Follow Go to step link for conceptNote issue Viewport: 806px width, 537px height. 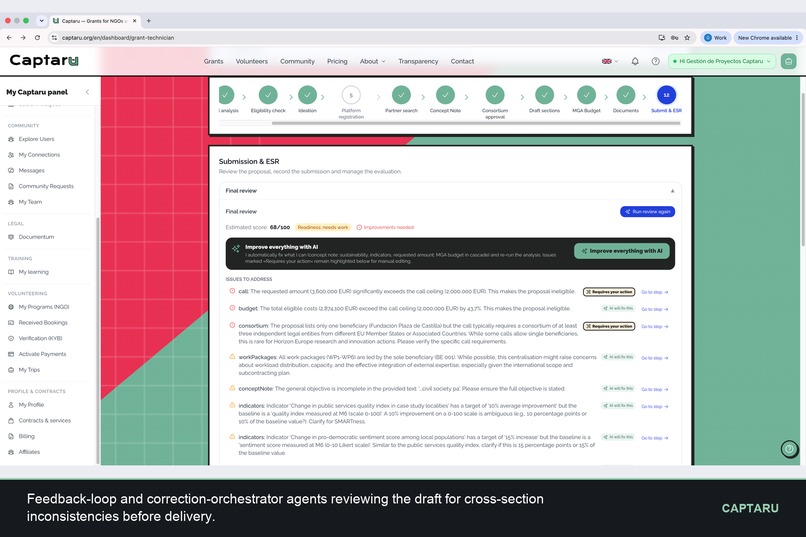[x=654, y=390]
